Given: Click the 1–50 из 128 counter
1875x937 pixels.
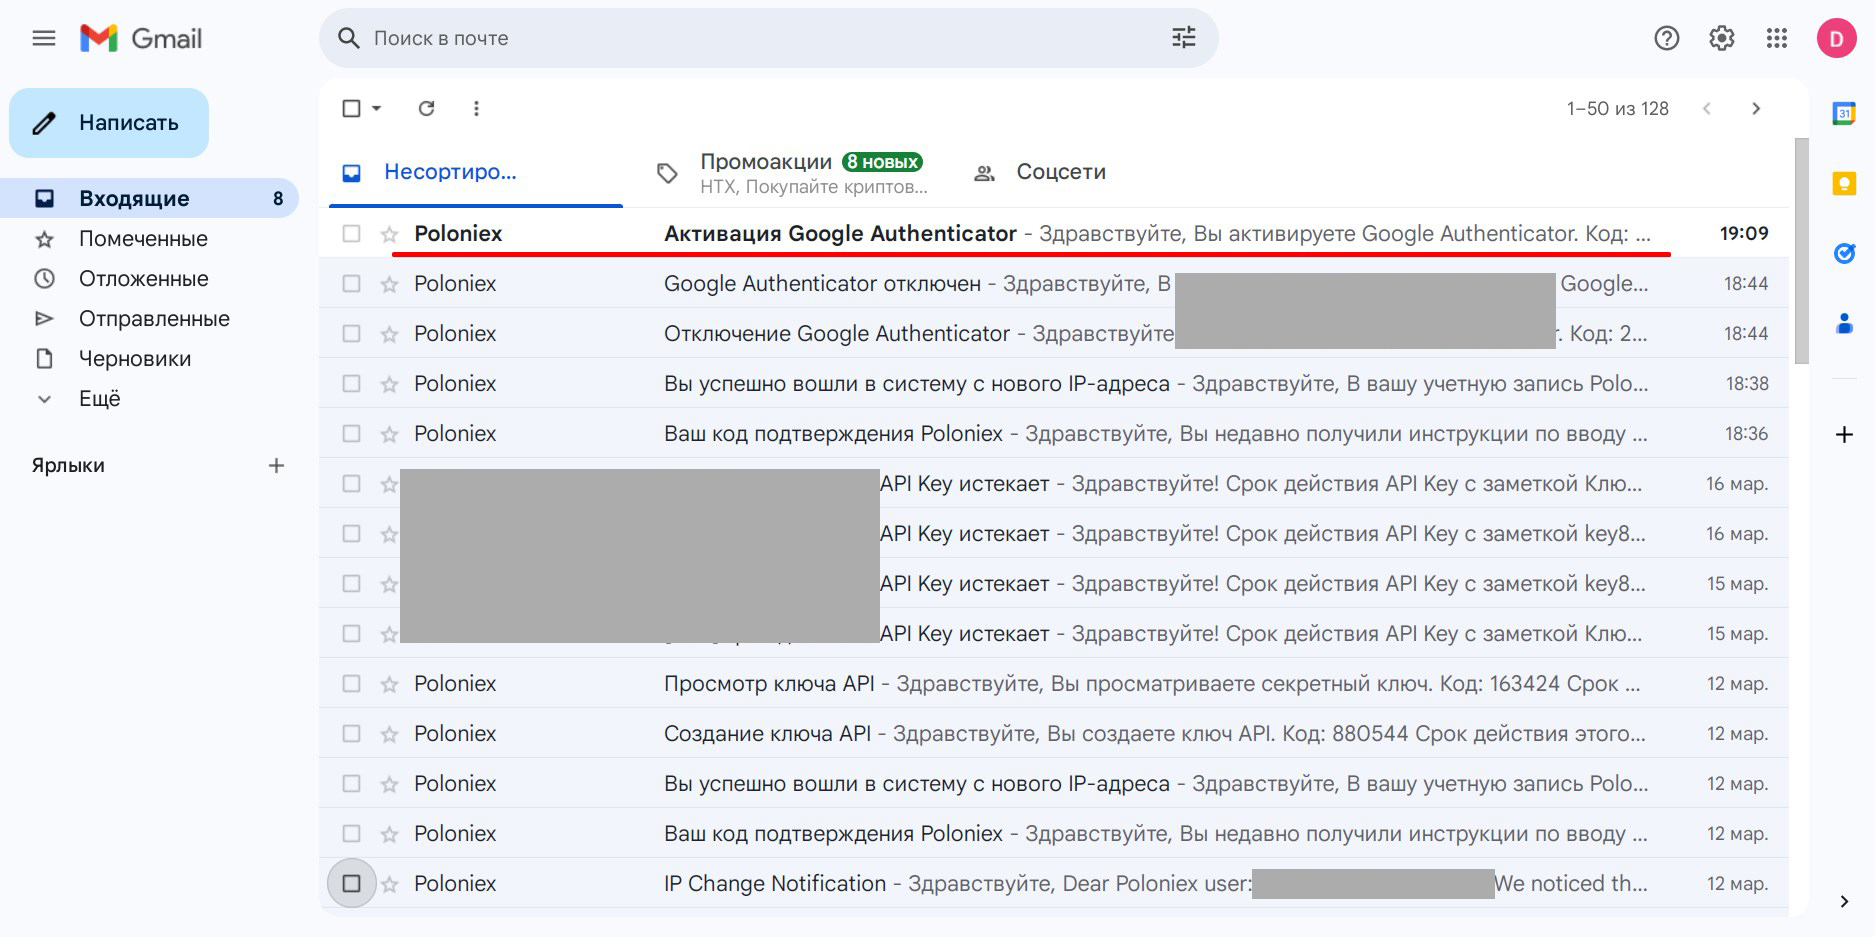Looking at the screenshot, I should (x=1617, y=108).
